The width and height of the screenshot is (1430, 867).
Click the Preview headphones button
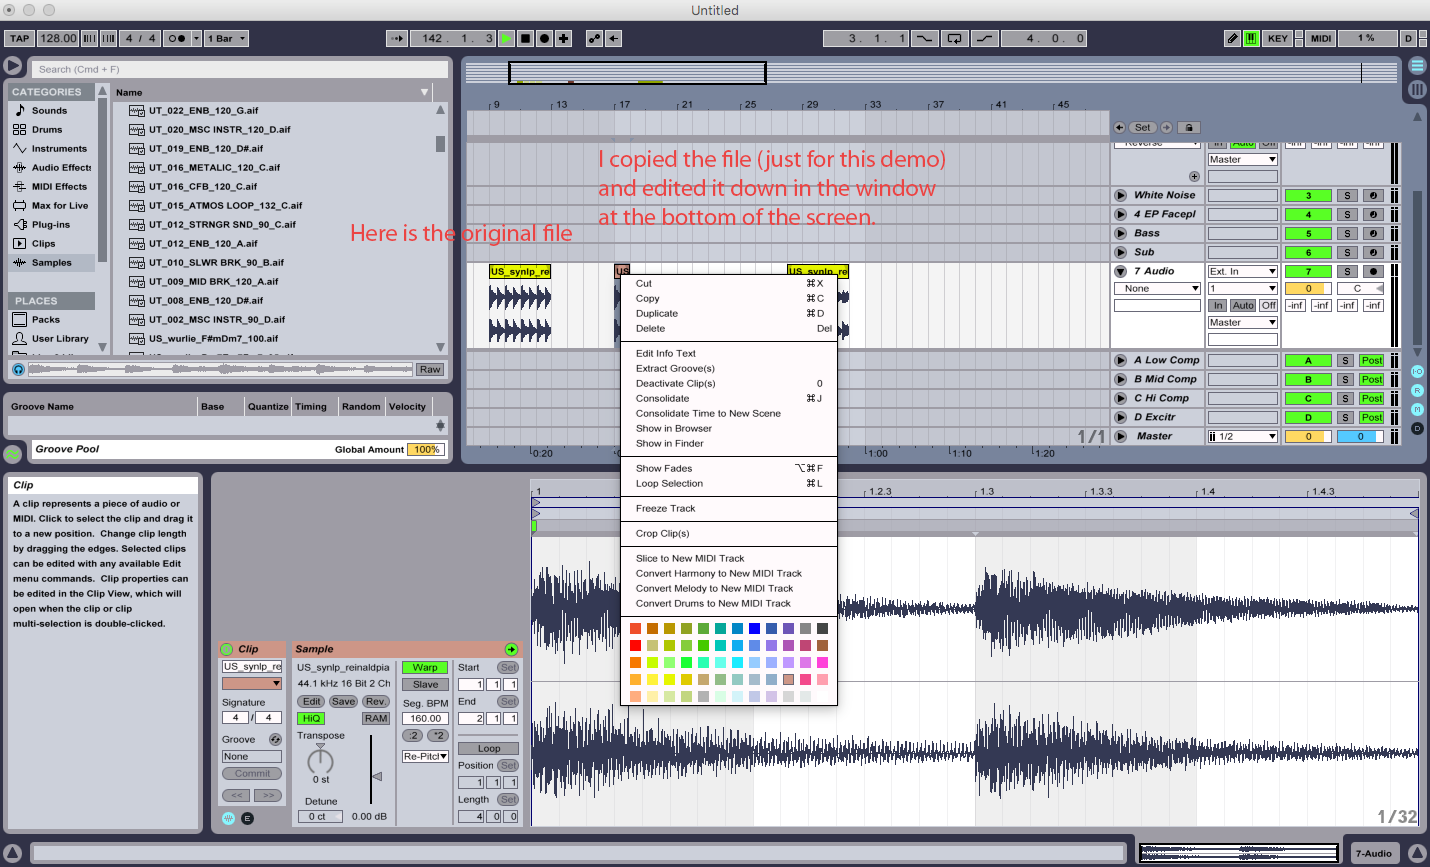click(18, 369)
